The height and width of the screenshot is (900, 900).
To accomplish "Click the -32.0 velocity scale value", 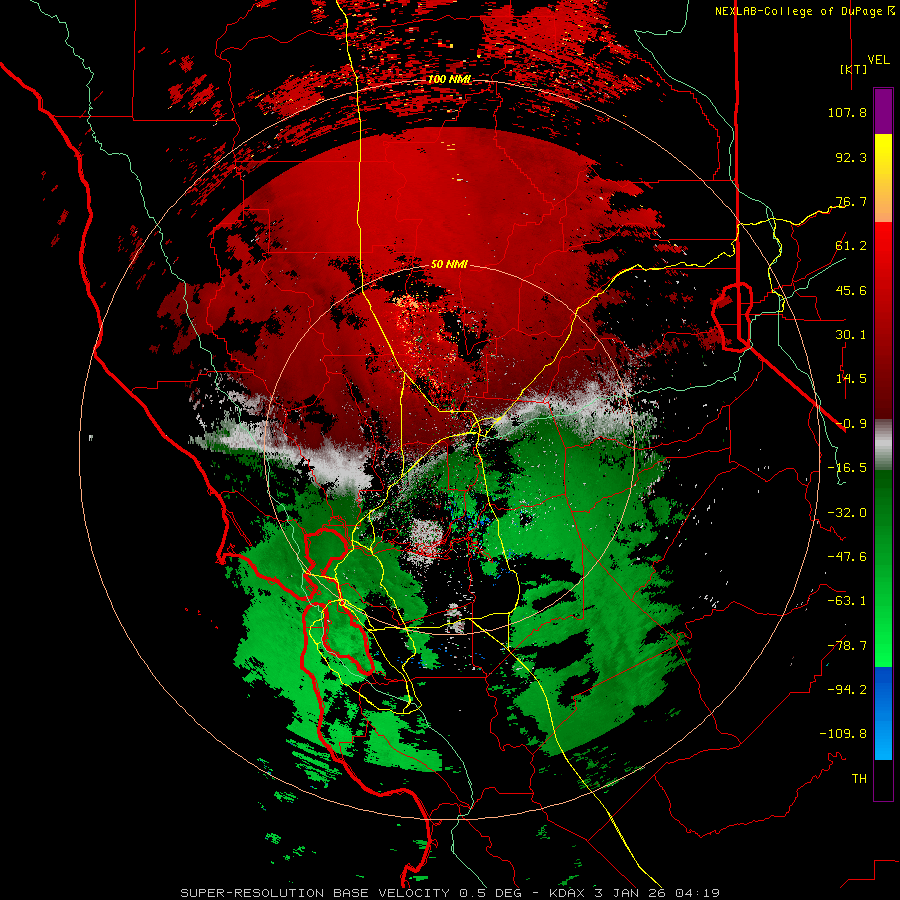I will (847, 513).
